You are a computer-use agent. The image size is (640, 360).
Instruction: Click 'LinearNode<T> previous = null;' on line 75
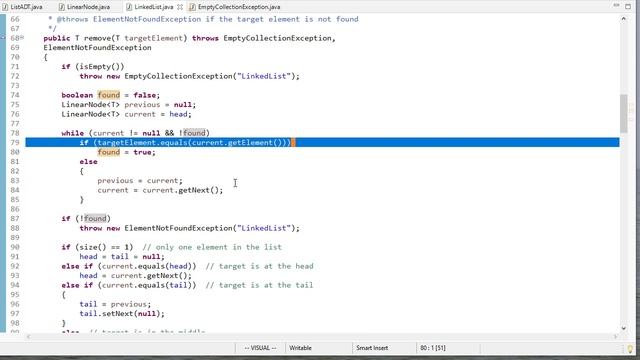[129, 104]
